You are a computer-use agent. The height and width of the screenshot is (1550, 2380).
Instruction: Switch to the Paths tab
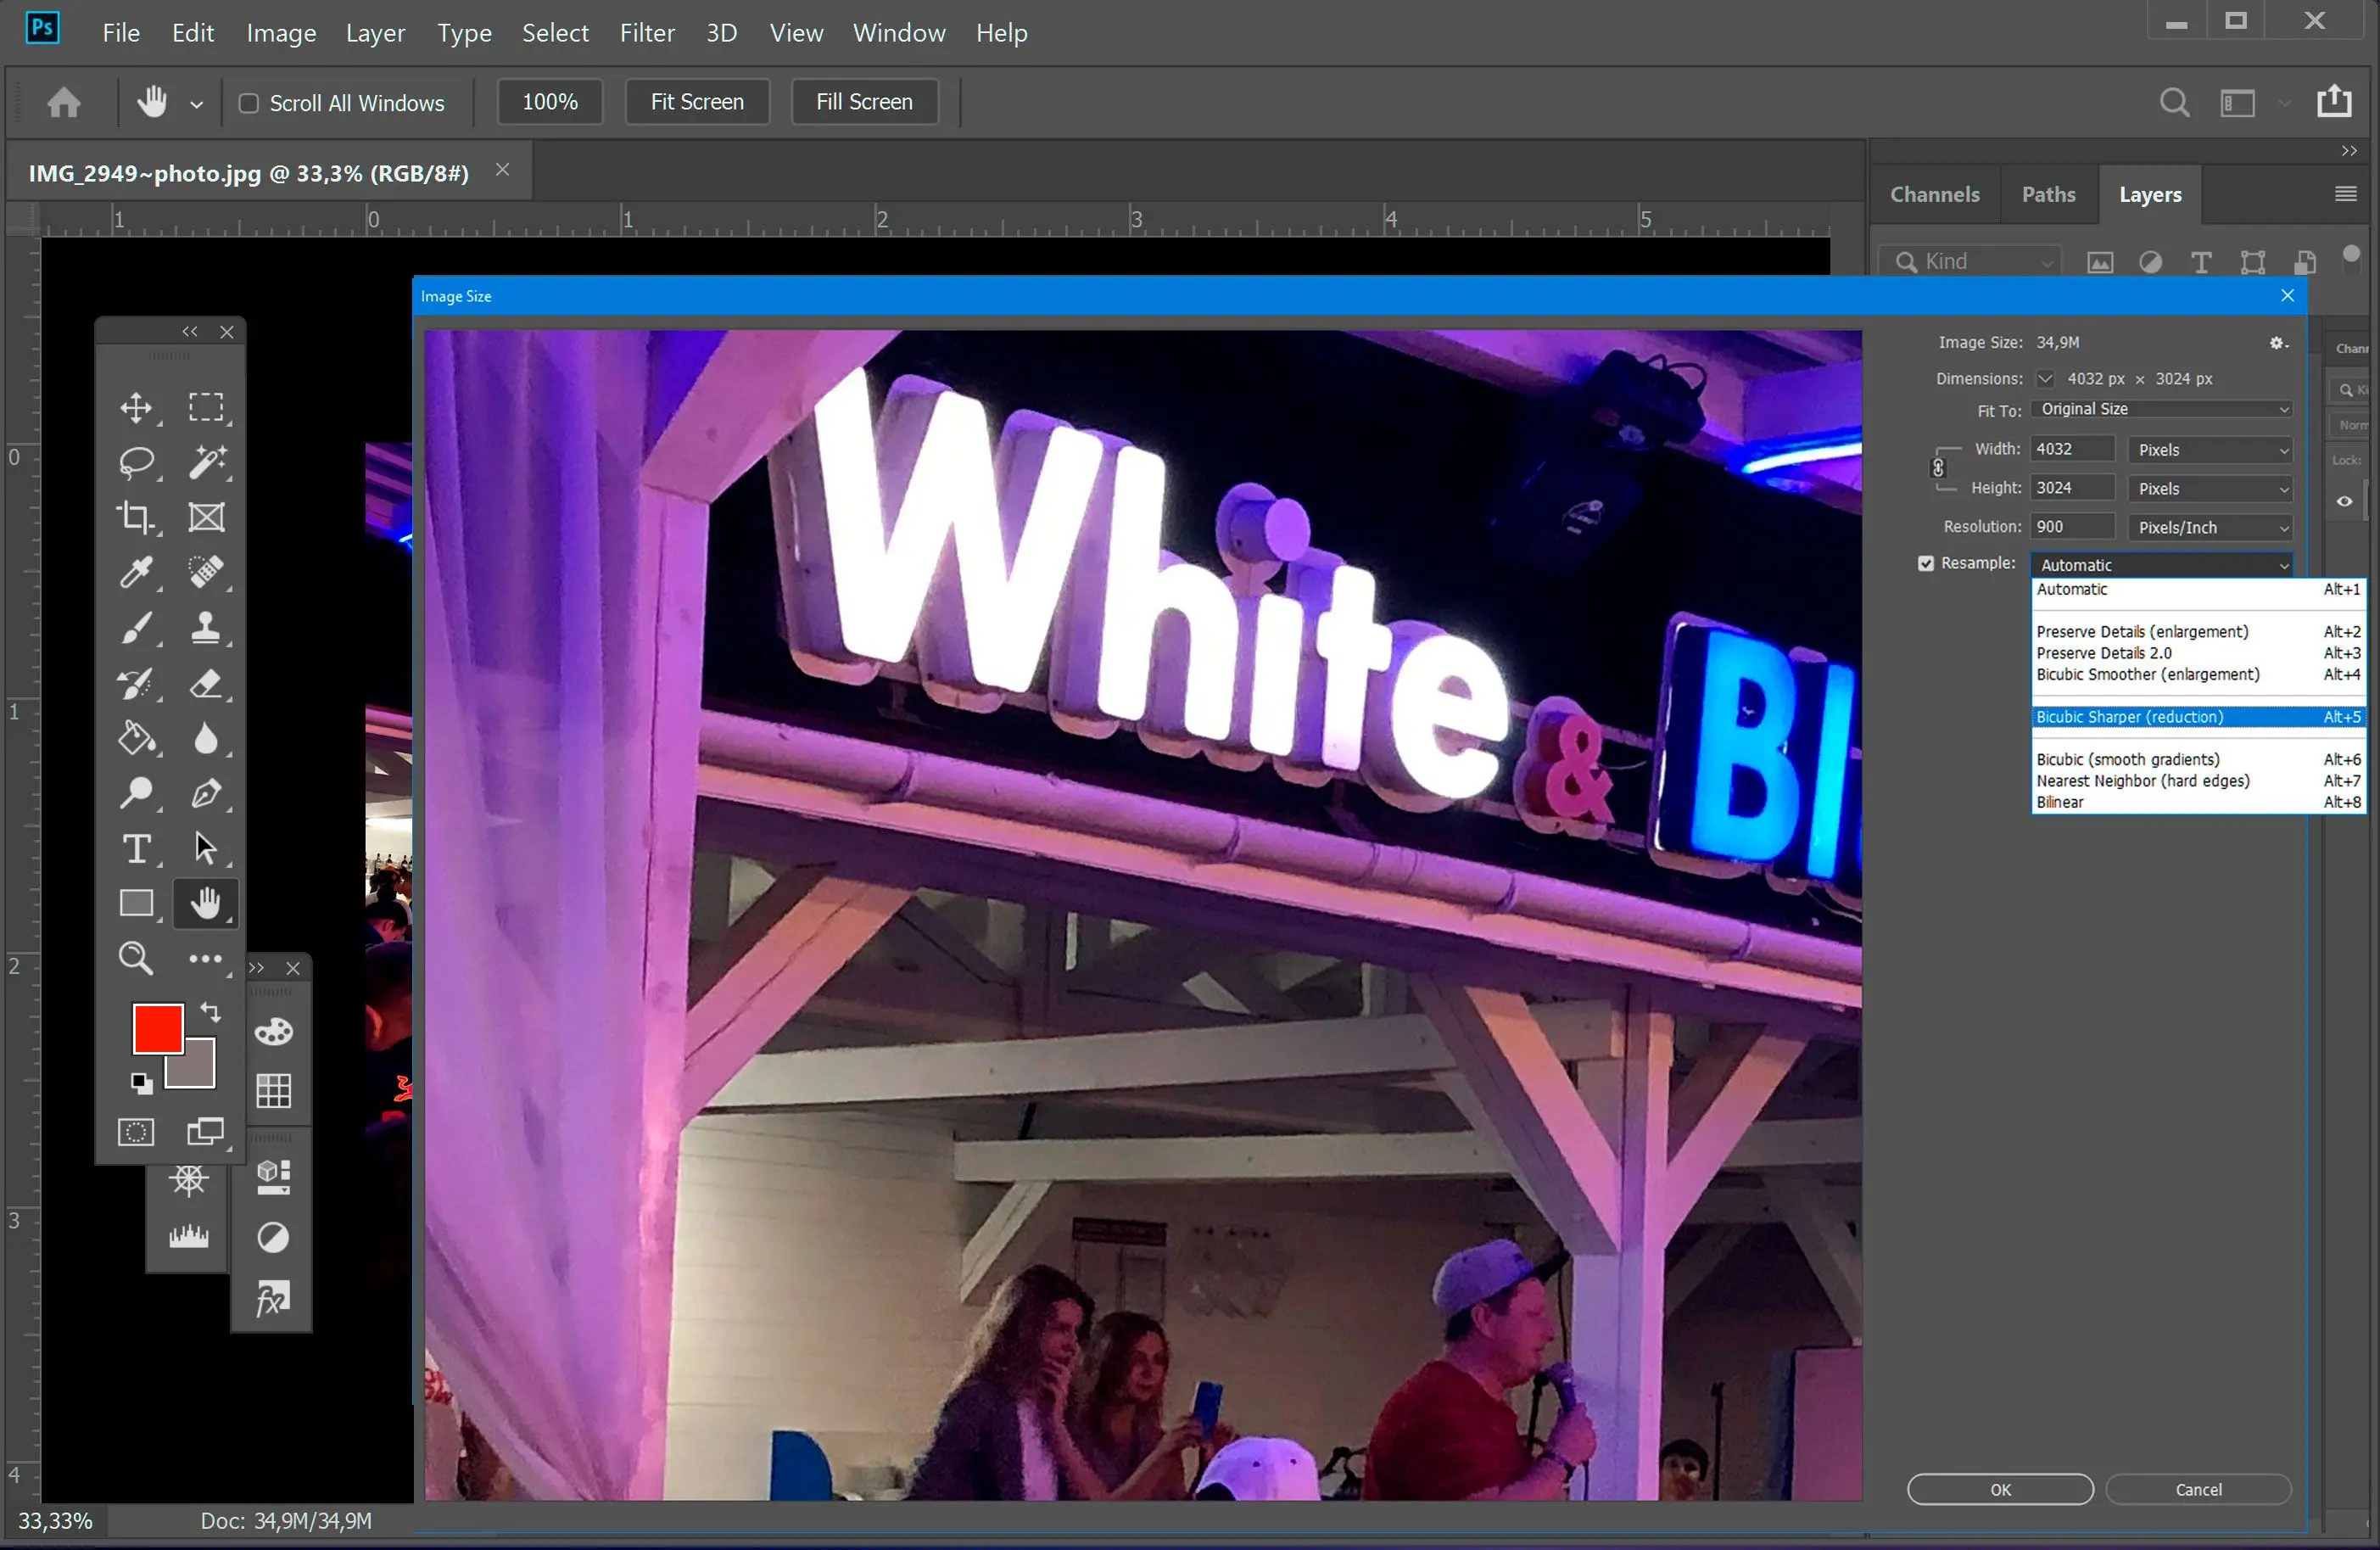click(2047, 194)
